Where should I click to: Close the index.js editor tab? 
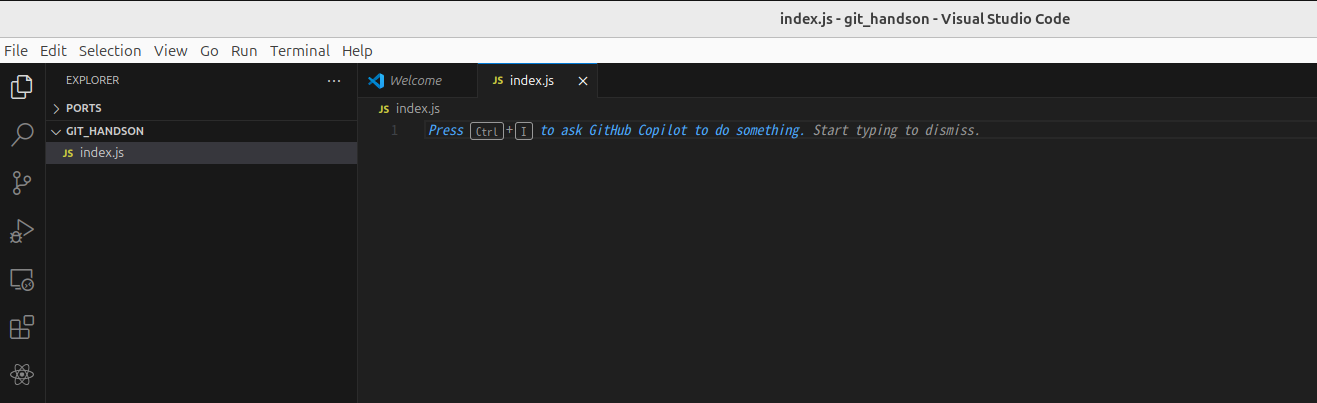click(x=583, y=81)
